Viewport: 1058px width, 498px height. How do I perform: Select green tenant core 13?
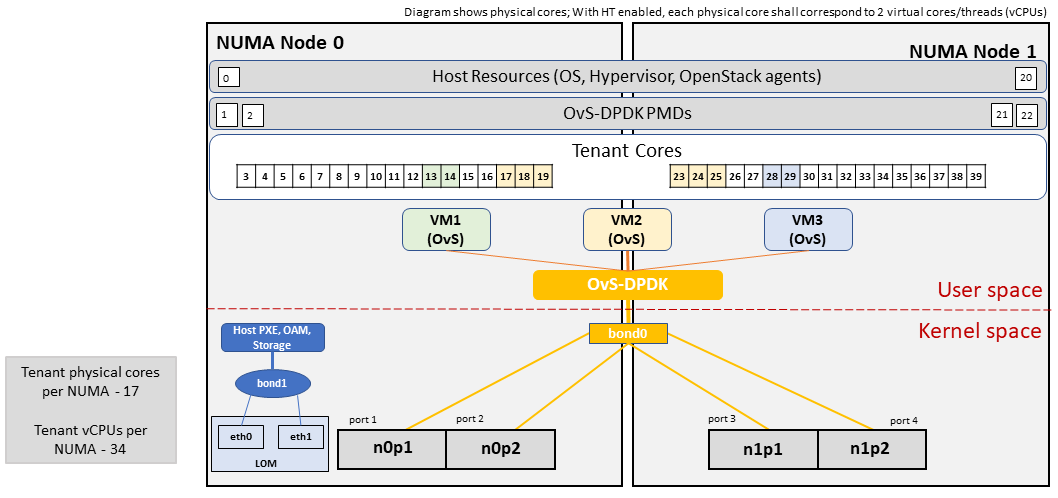pyautogui.click(x=431, y=176)
